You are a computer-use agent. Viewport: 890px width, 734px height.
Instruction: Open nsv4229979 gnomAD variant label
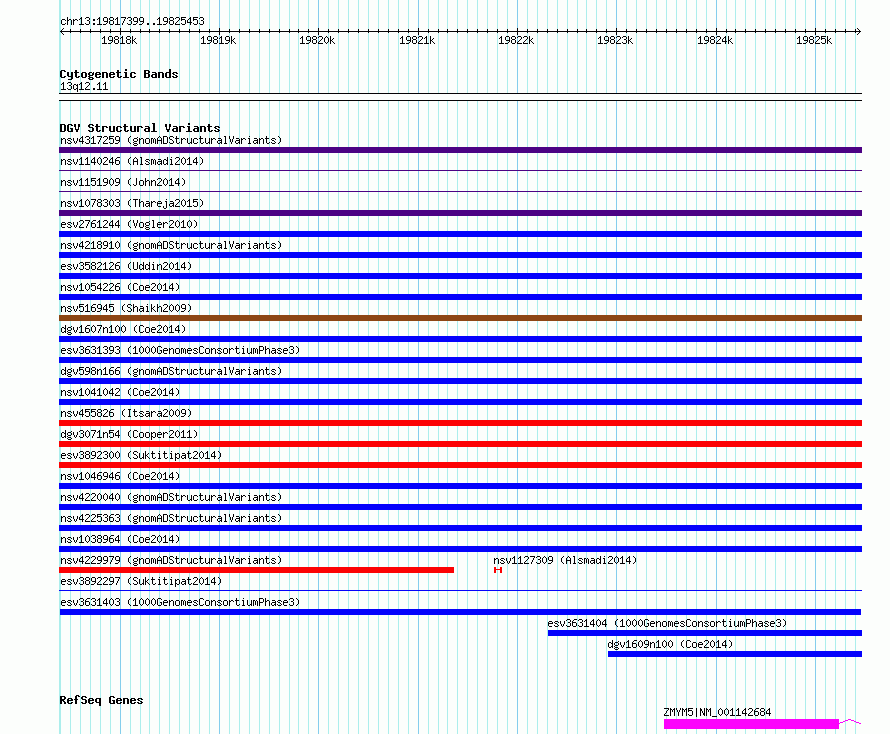(171, 560)
